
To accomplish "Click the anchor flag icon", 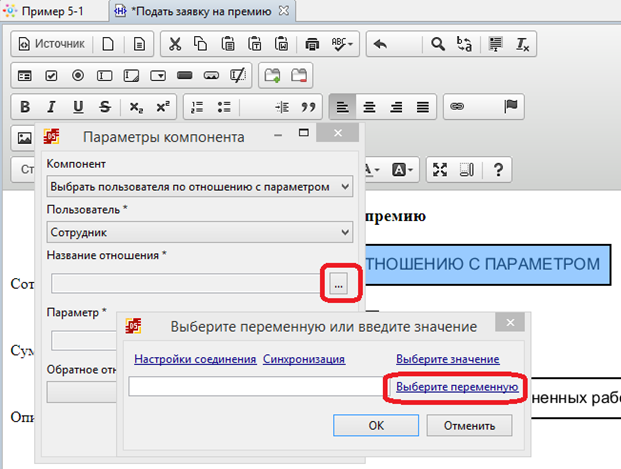I will (510, 106).
